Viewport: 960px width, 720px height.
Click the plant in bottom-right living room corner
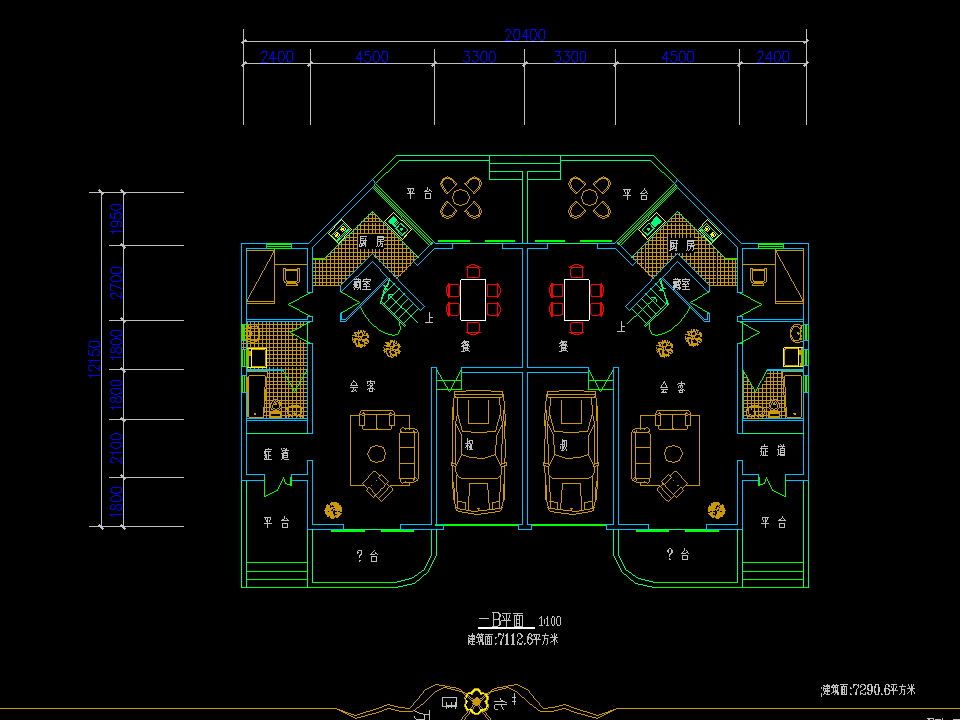point(716,509)
